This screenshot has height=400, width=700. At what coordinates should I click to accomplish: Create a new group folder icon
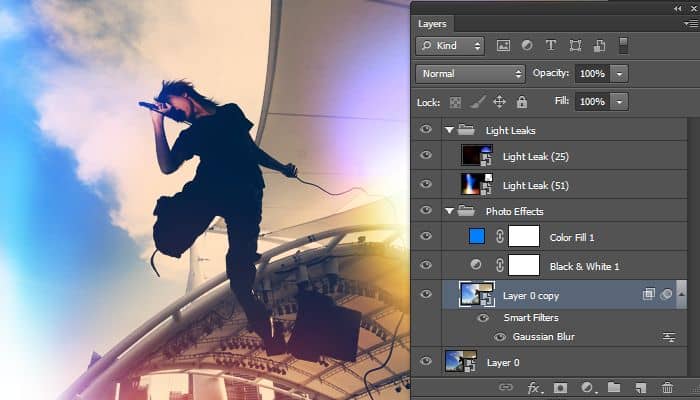(x=614, y=387)
